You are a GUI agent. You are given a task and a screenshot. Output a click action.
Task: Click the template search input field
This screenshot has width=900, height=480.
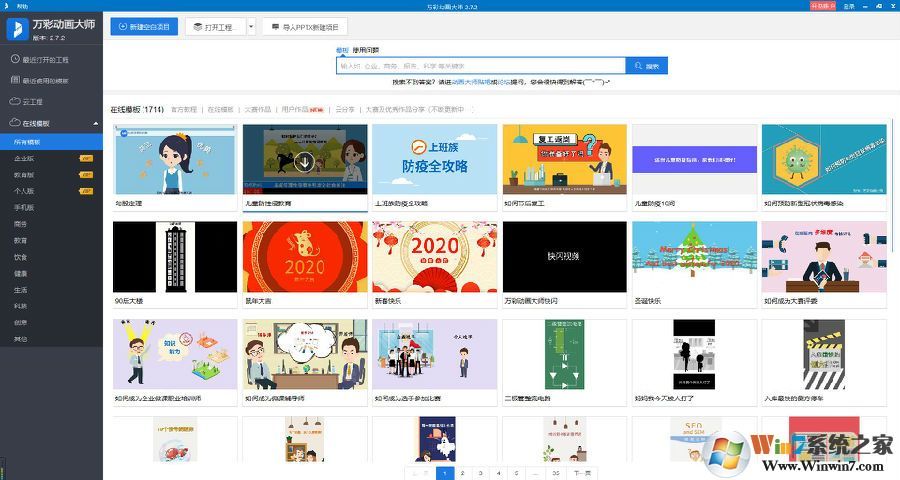(x=480, y=66)
